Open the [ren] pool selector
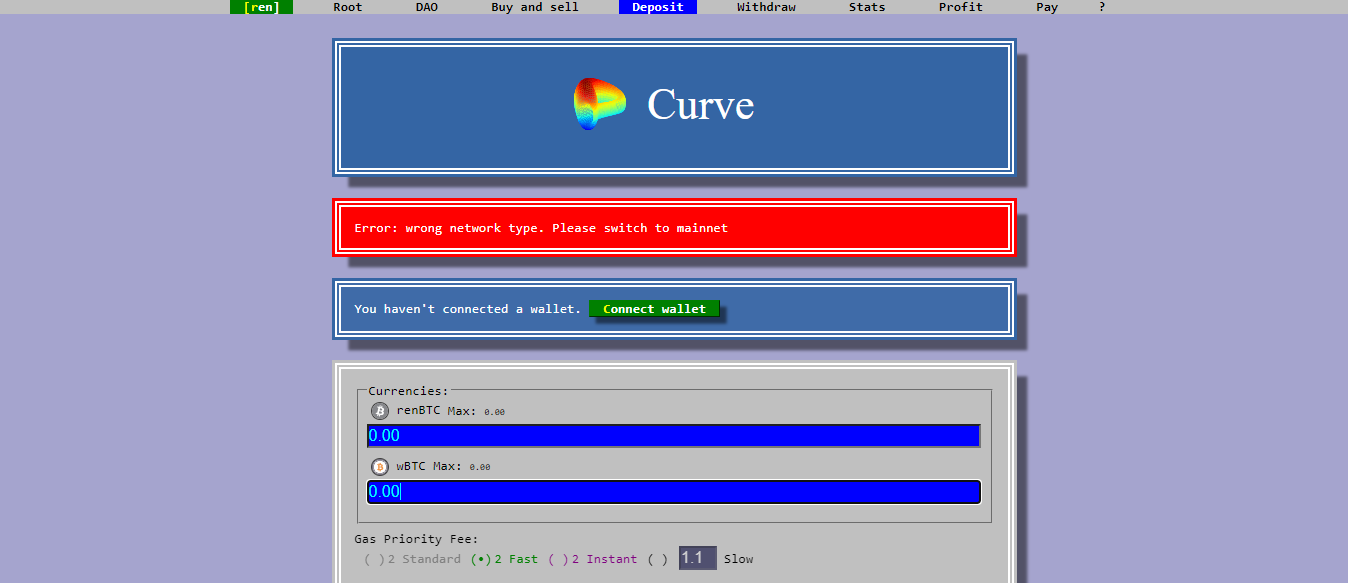The height and width of the screenshot is (583, 1348). click(x=261, y=7)
